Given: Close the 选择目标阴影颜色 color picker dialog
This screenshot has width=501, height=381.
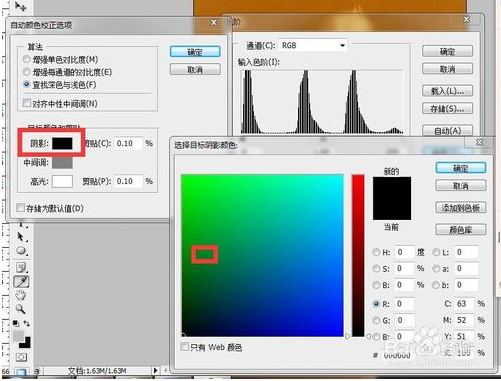Looking at the screenshot, I should click(x=479, y=142).
